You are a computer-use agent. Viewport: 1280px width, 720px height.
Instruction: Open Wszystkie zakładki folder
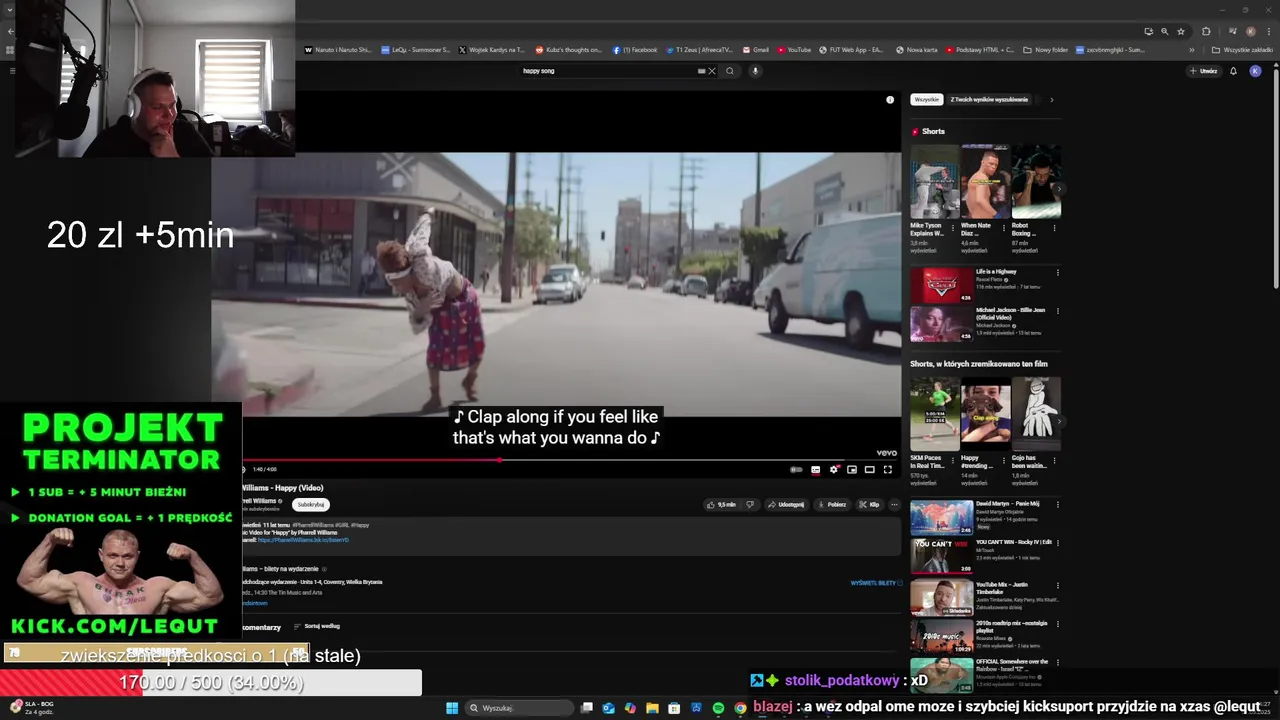(1242, 49)
